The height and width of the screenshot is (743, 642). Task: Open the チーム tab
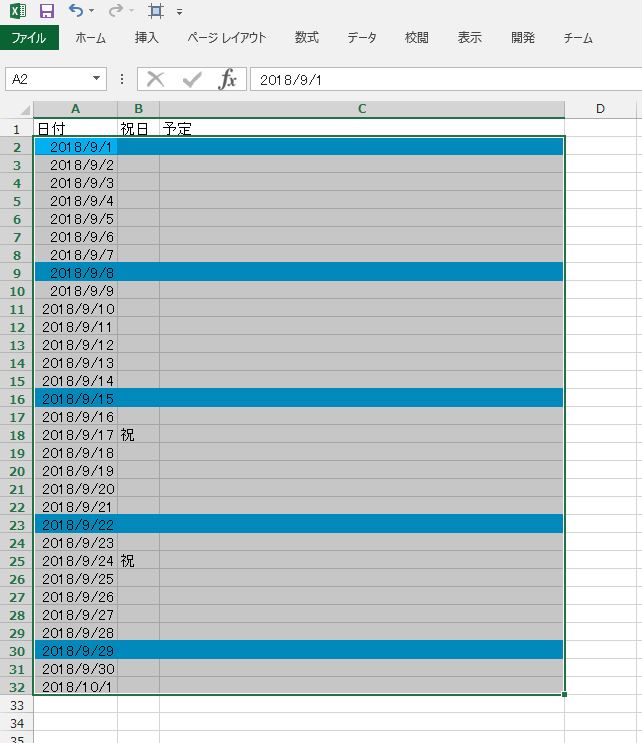(x=578, y=37)
